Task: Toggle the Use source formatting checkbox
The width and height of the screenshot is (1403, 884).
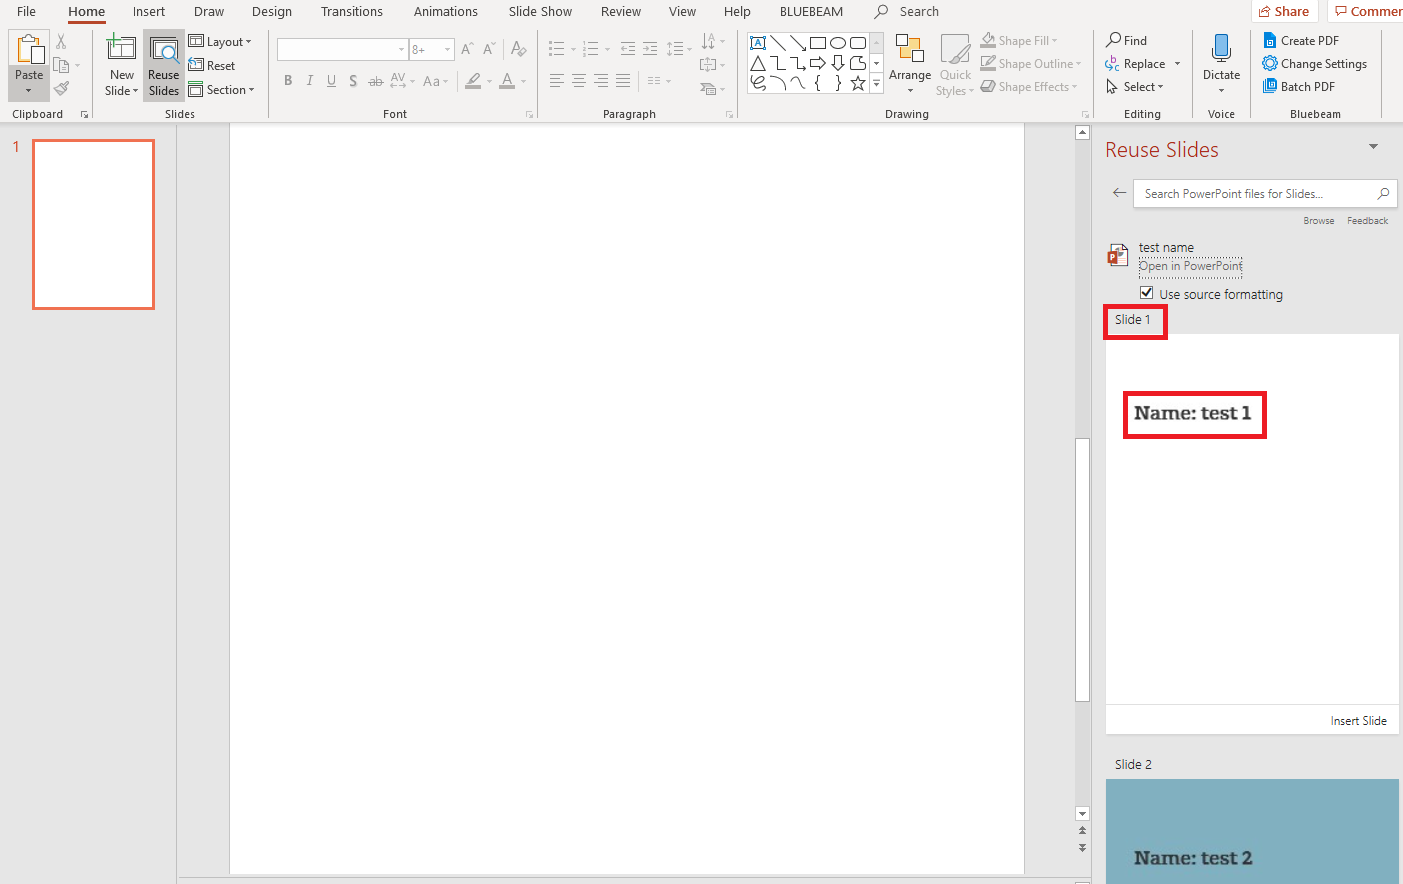Action: pos(1147,293)
